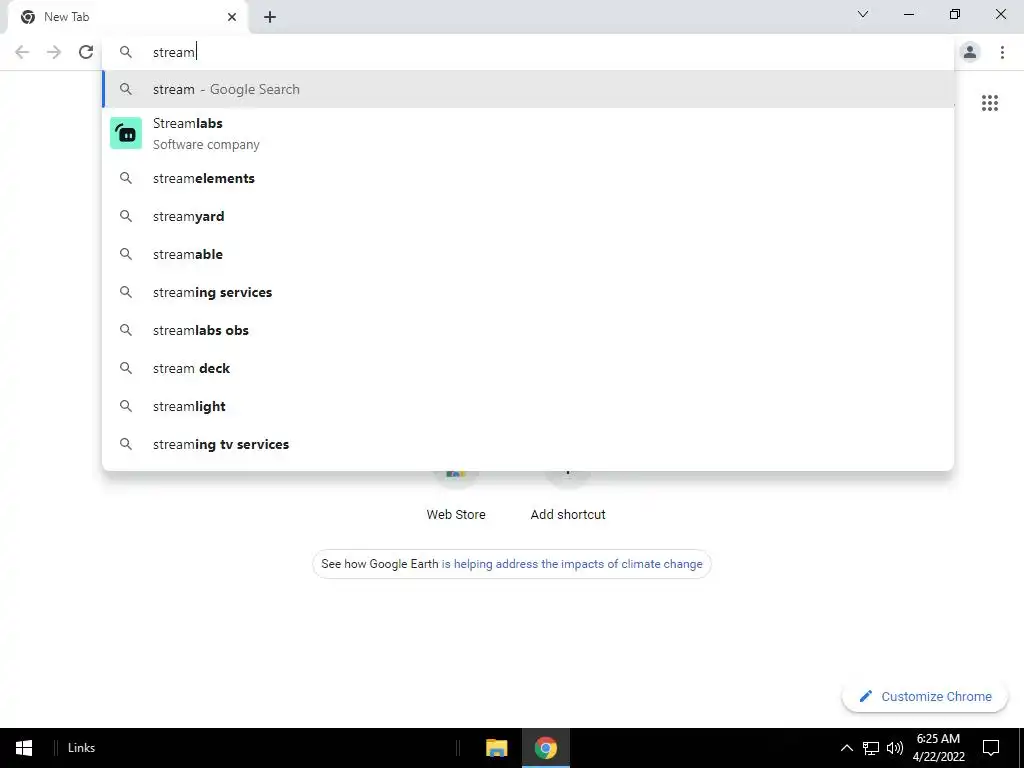
Task: Follow the Google Earth climate change link
Action: tap(571, 564)
